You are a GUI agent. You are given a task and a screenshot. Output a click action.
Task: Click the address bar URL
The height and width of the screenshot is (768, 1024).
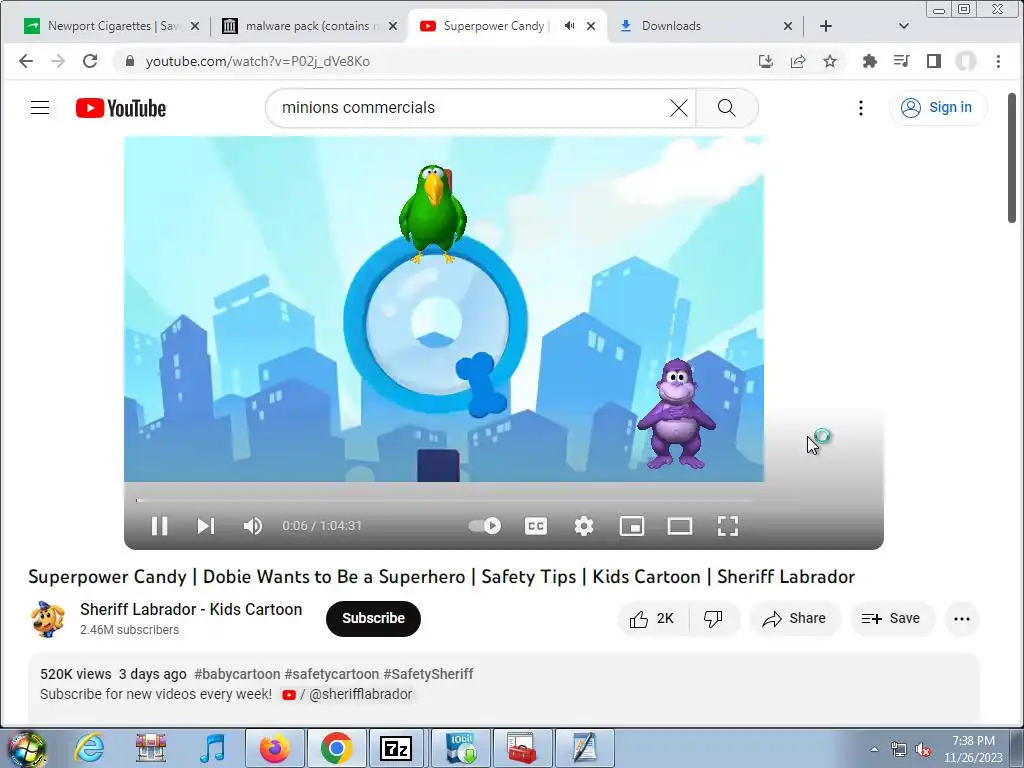(258, 61)
